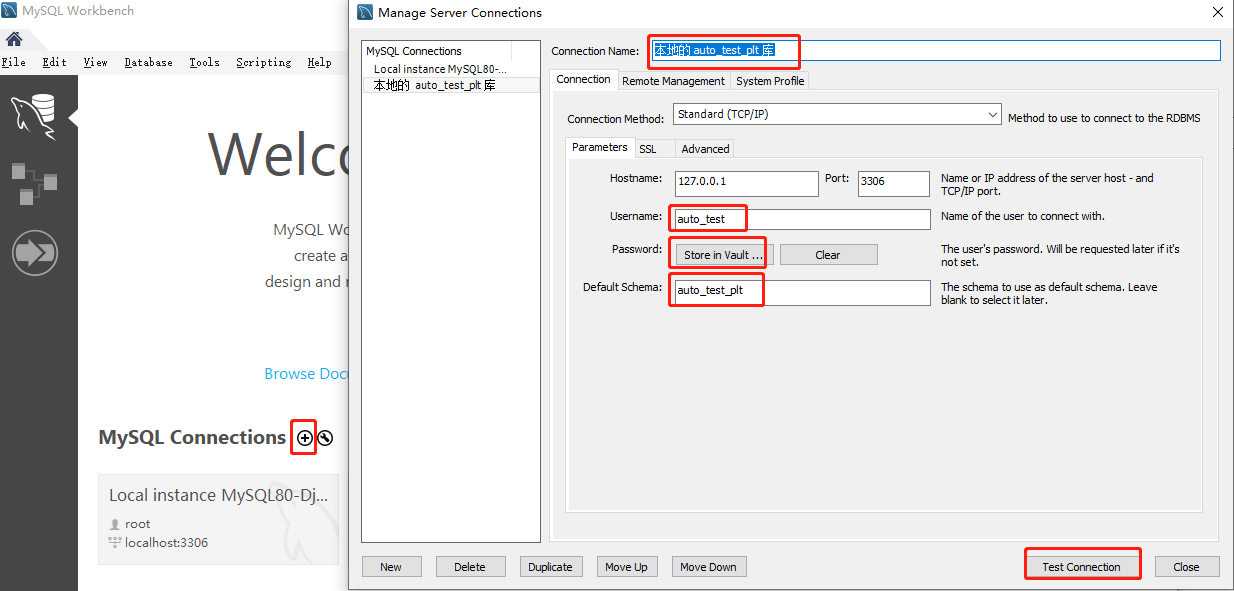
Task: Select the Advanced sub-tab
Action: 705,149
